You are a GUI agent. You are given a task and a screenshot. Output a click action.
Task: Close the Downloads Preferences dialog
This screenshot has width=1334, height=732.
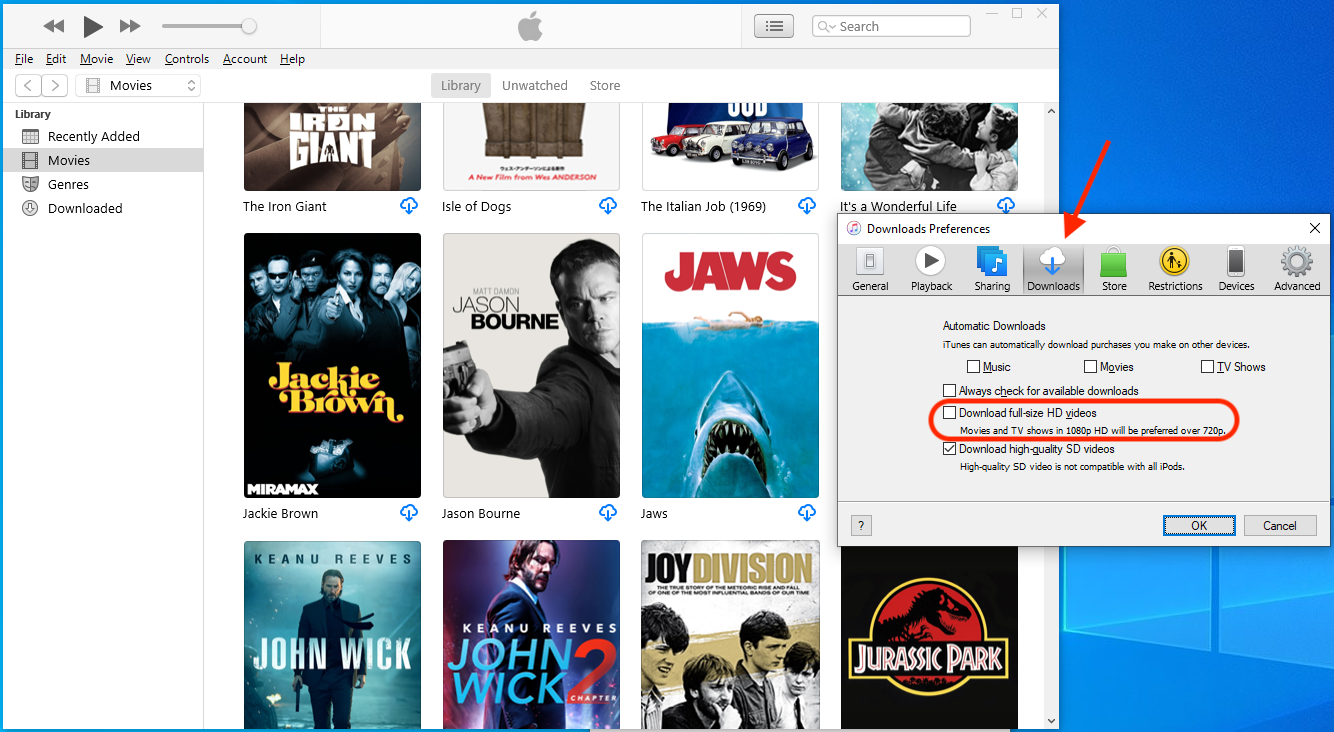1315,228
